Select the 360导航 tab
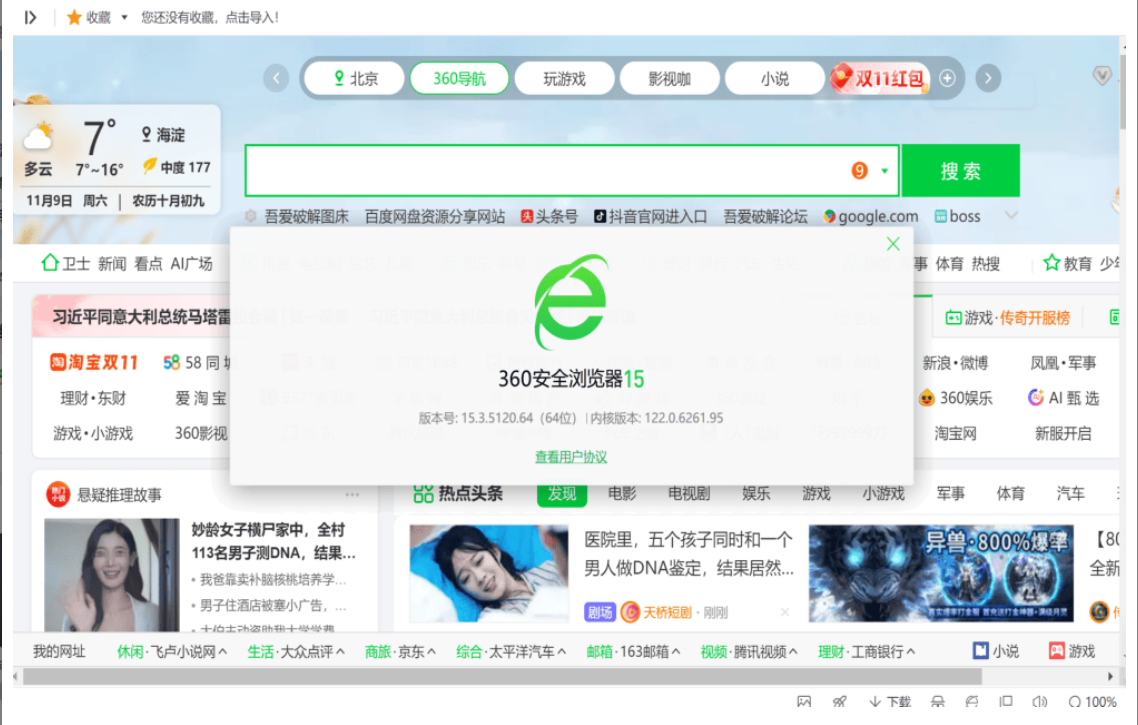 coord(459,78)
